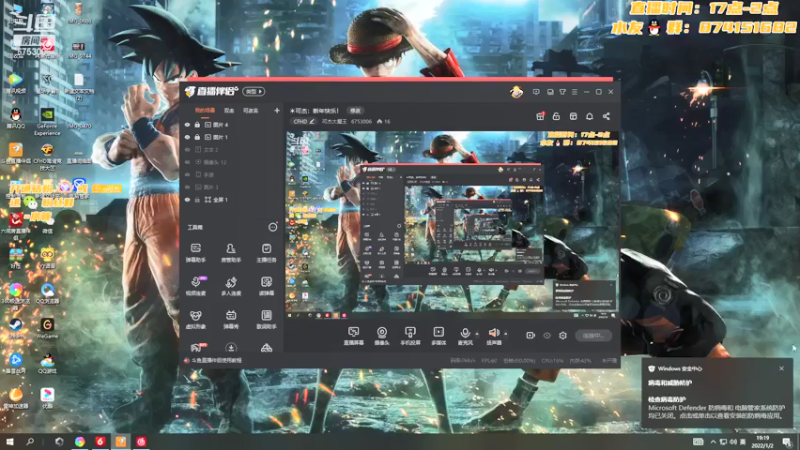Open the 读弹幕 tool
This screenshot has height=450, width=800.
click(266, 286)
